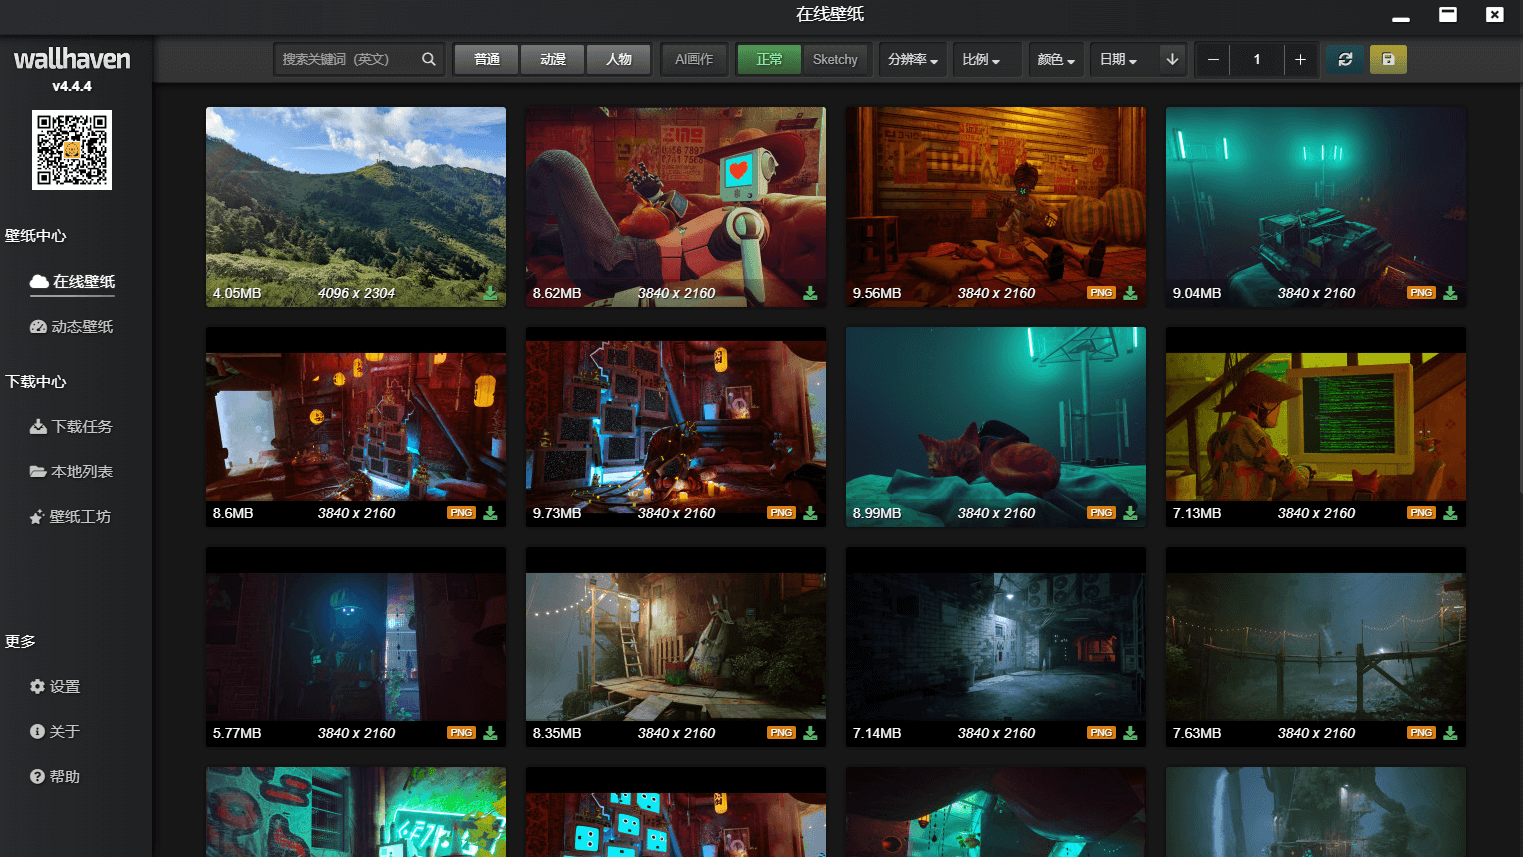Go to 动态壁纸 in sidebar

(72, 326)
